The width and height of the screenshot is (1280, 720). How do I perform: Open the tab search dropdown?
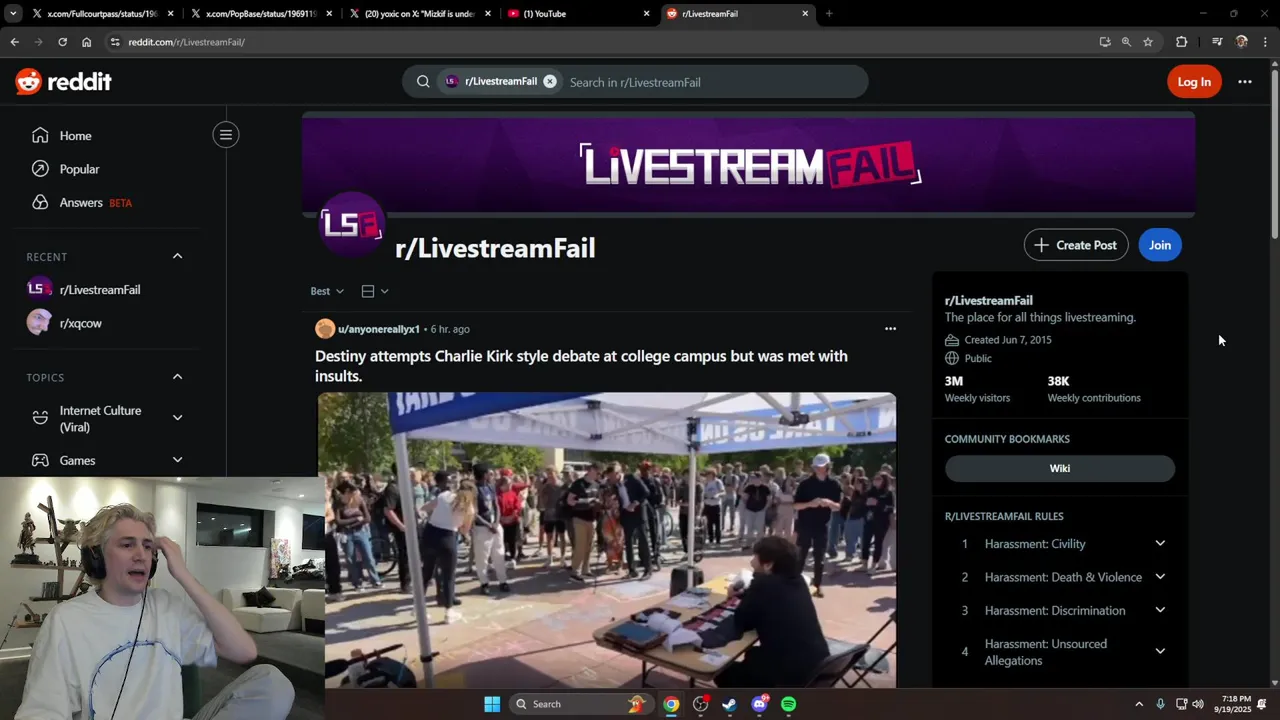tap(13, 14)
